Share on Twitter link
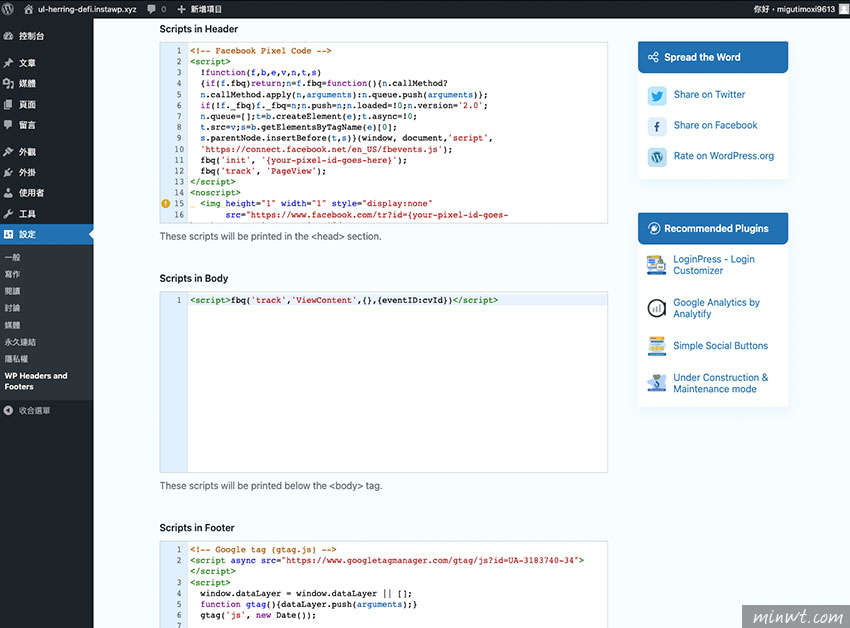Viewport: 850px width, 628px height. click(709, 94)
